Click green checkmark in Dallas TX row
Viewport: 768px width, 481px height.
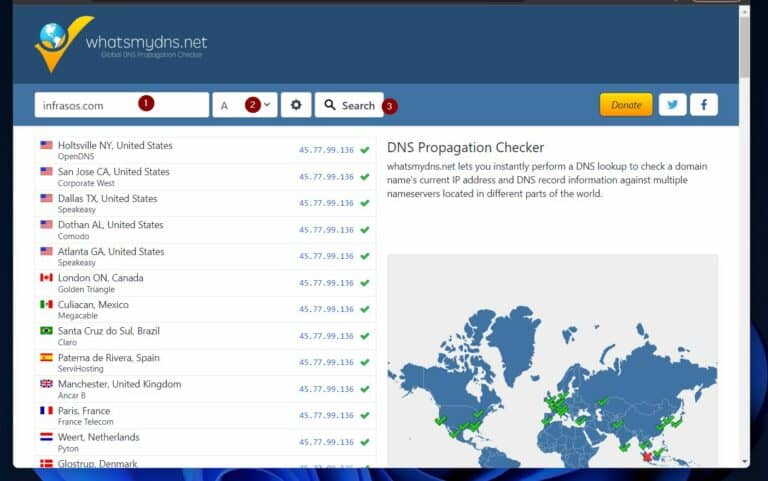pos(365,203)
